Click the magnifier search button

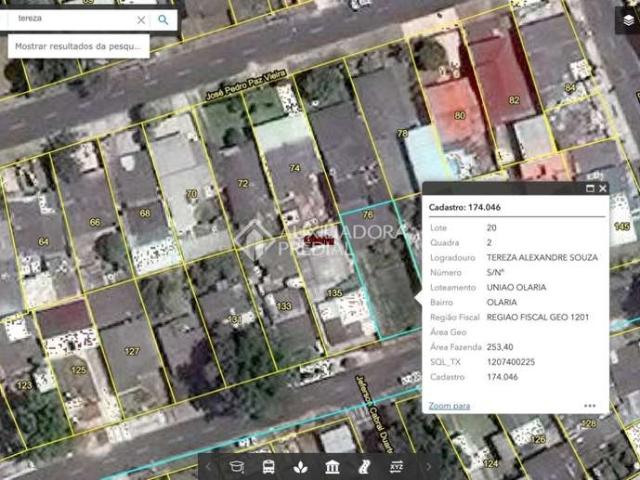click(x=163, y=20)
